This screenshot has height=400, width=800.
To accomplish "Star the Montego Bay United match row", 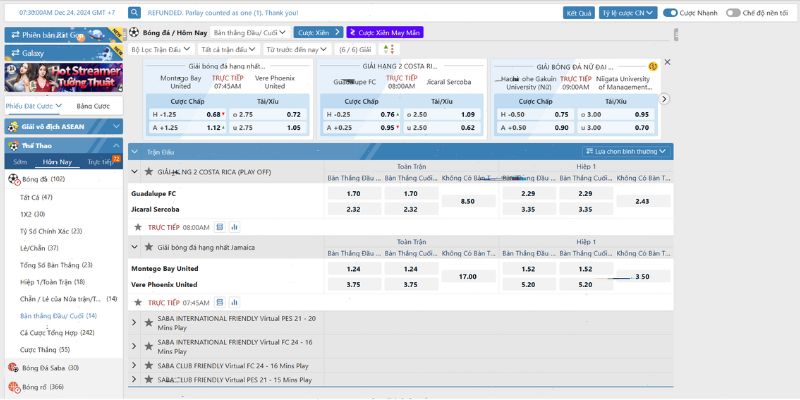I will pos(137,303).
